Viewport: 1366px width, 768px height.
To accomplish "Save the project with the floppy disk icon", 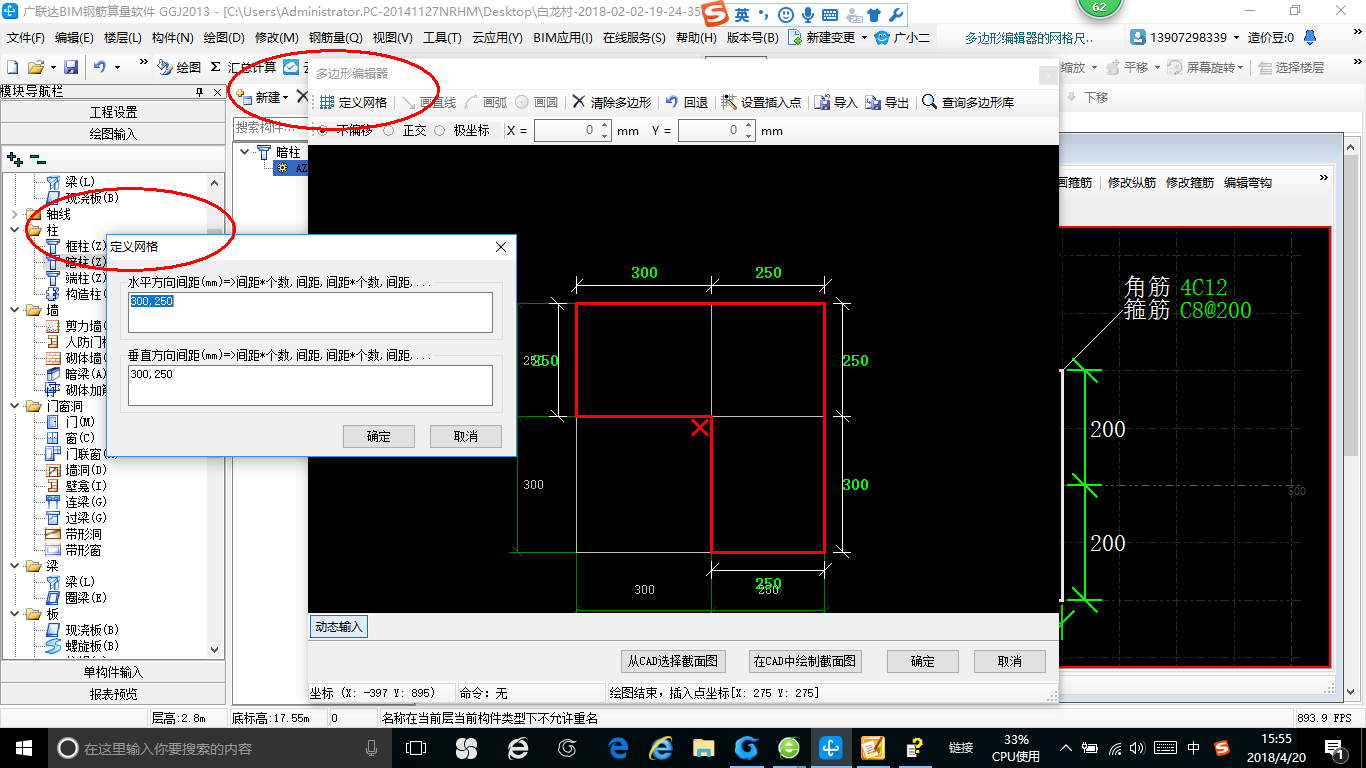I will pyautogui.click(x=71, y=67).
